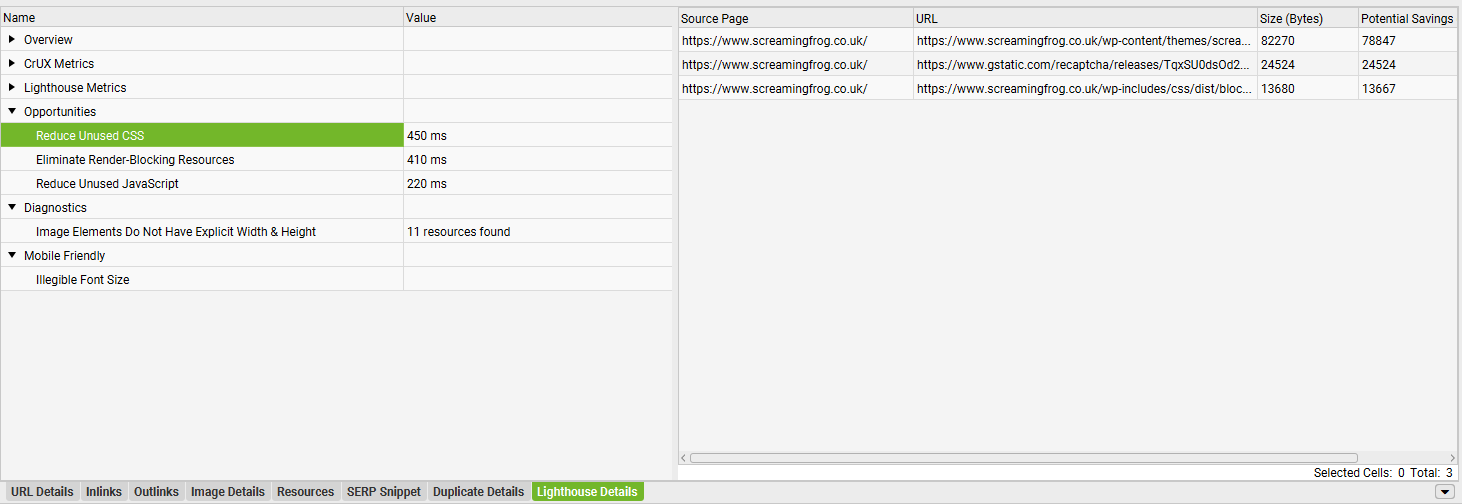Click the Diagnostics label

55,208
